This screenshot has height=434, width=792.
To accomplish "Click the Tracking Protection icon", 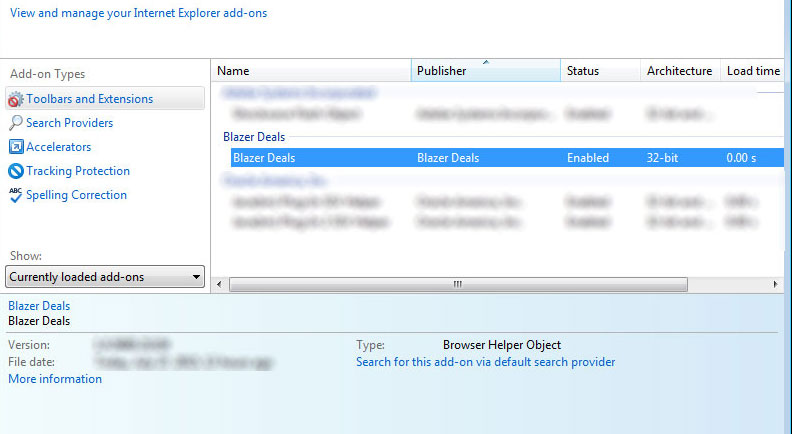I will click(15, 171).
